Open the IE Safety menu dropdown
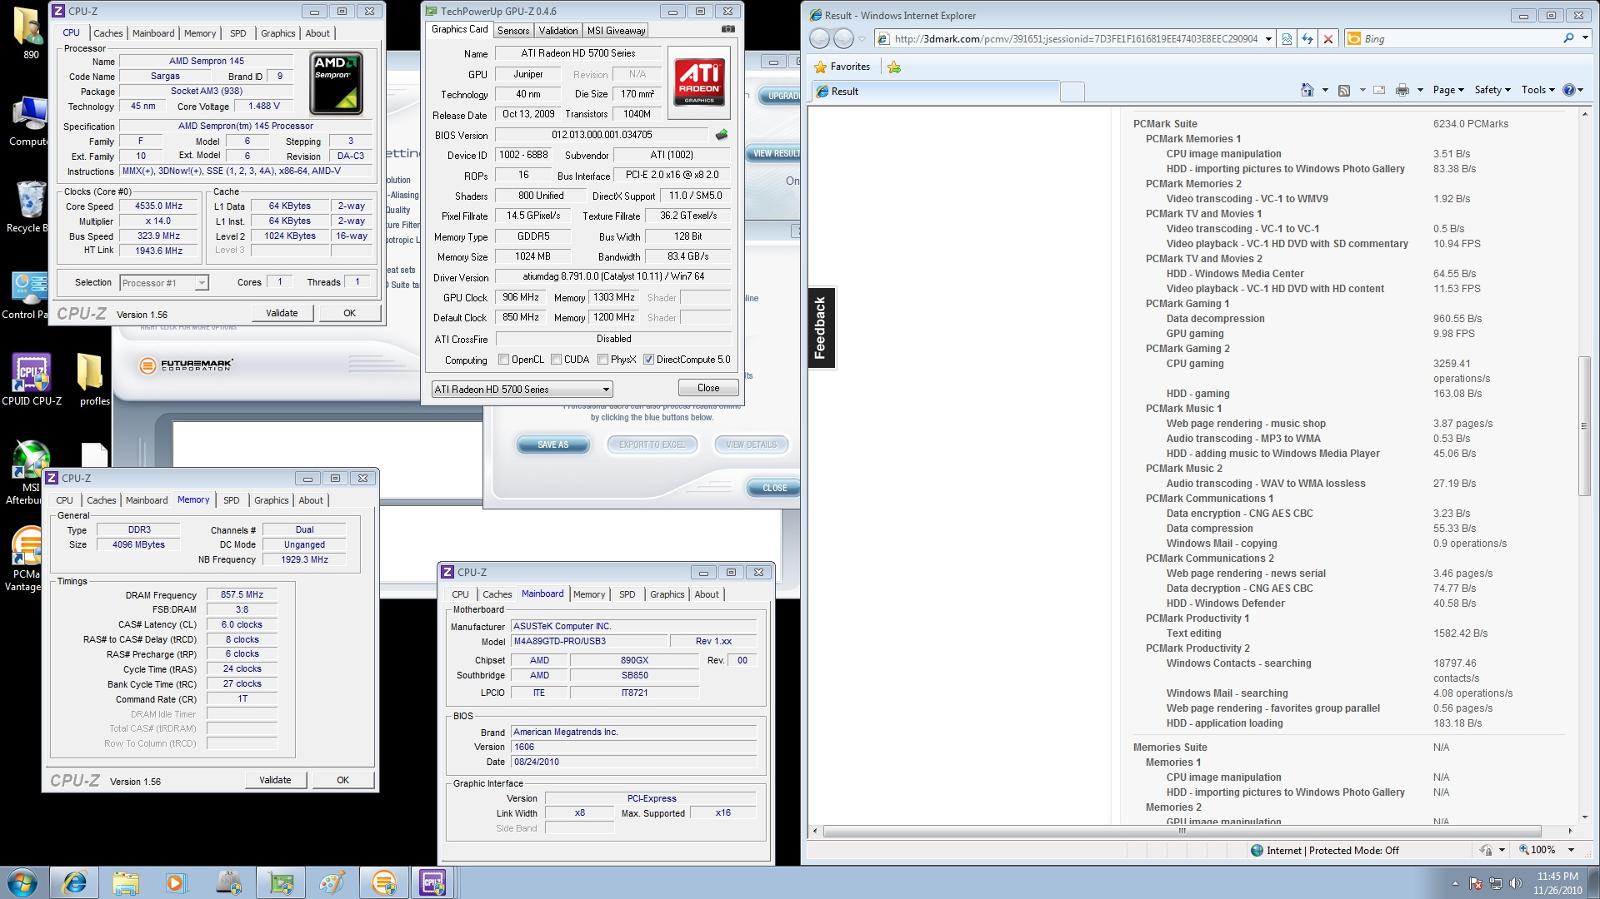 [x=1491, y=90]
